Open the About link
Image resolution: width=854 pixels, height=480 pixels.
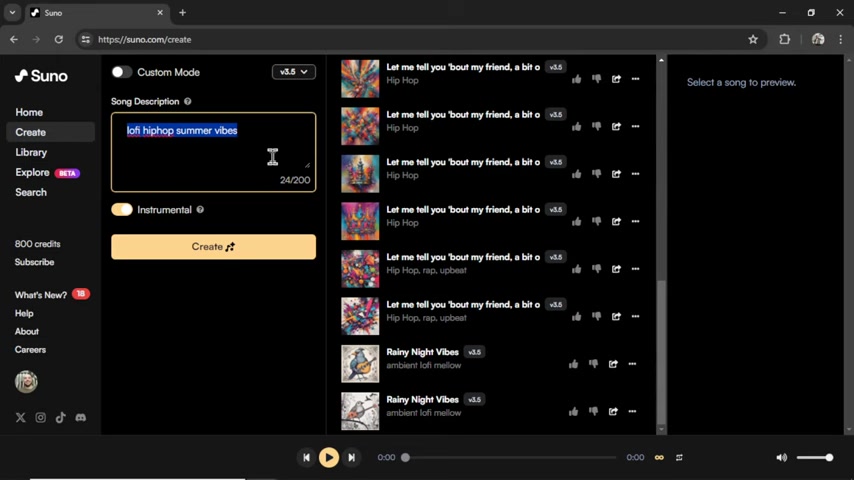pyautogui.click(x=27, y=331)
